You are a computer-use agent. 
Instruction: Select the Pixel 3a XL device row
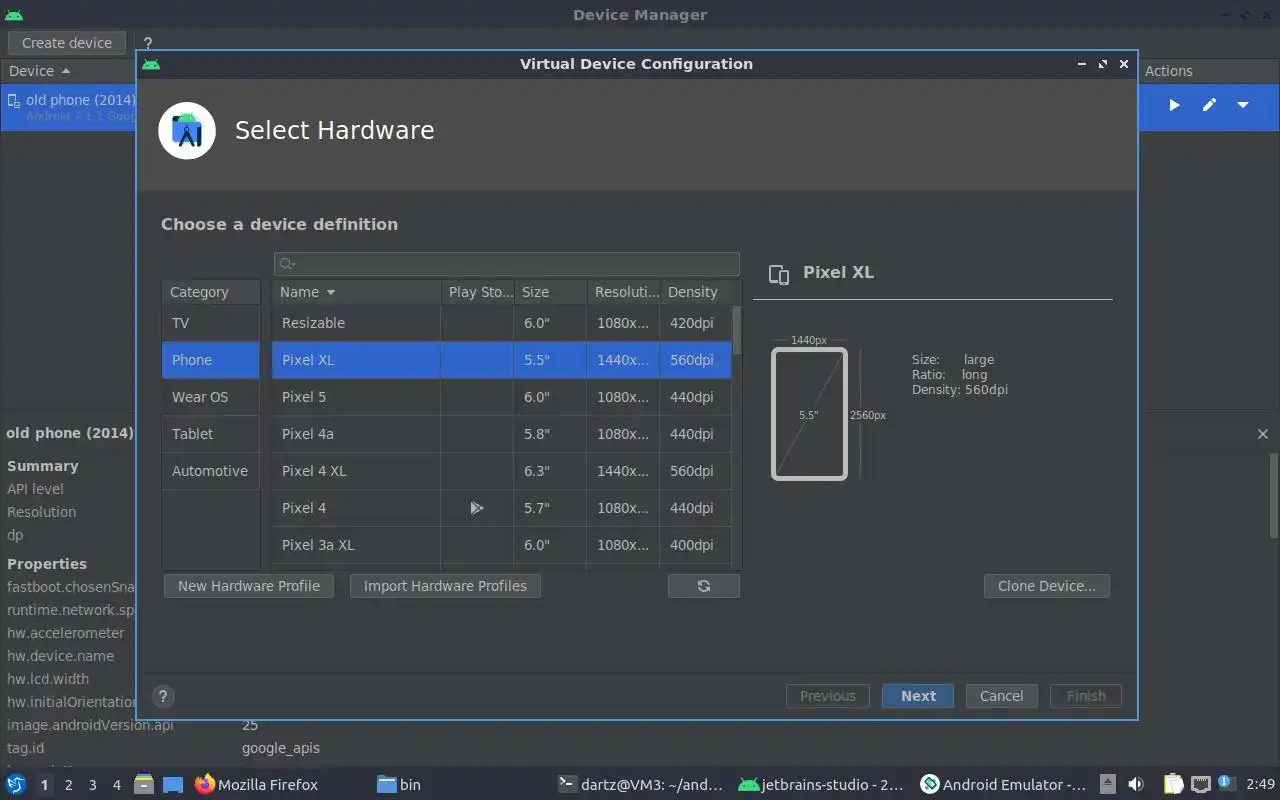[502, 545]
